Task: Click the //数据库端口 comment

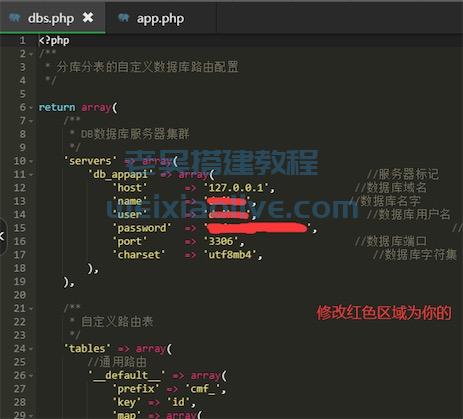Action: (391, 241)
